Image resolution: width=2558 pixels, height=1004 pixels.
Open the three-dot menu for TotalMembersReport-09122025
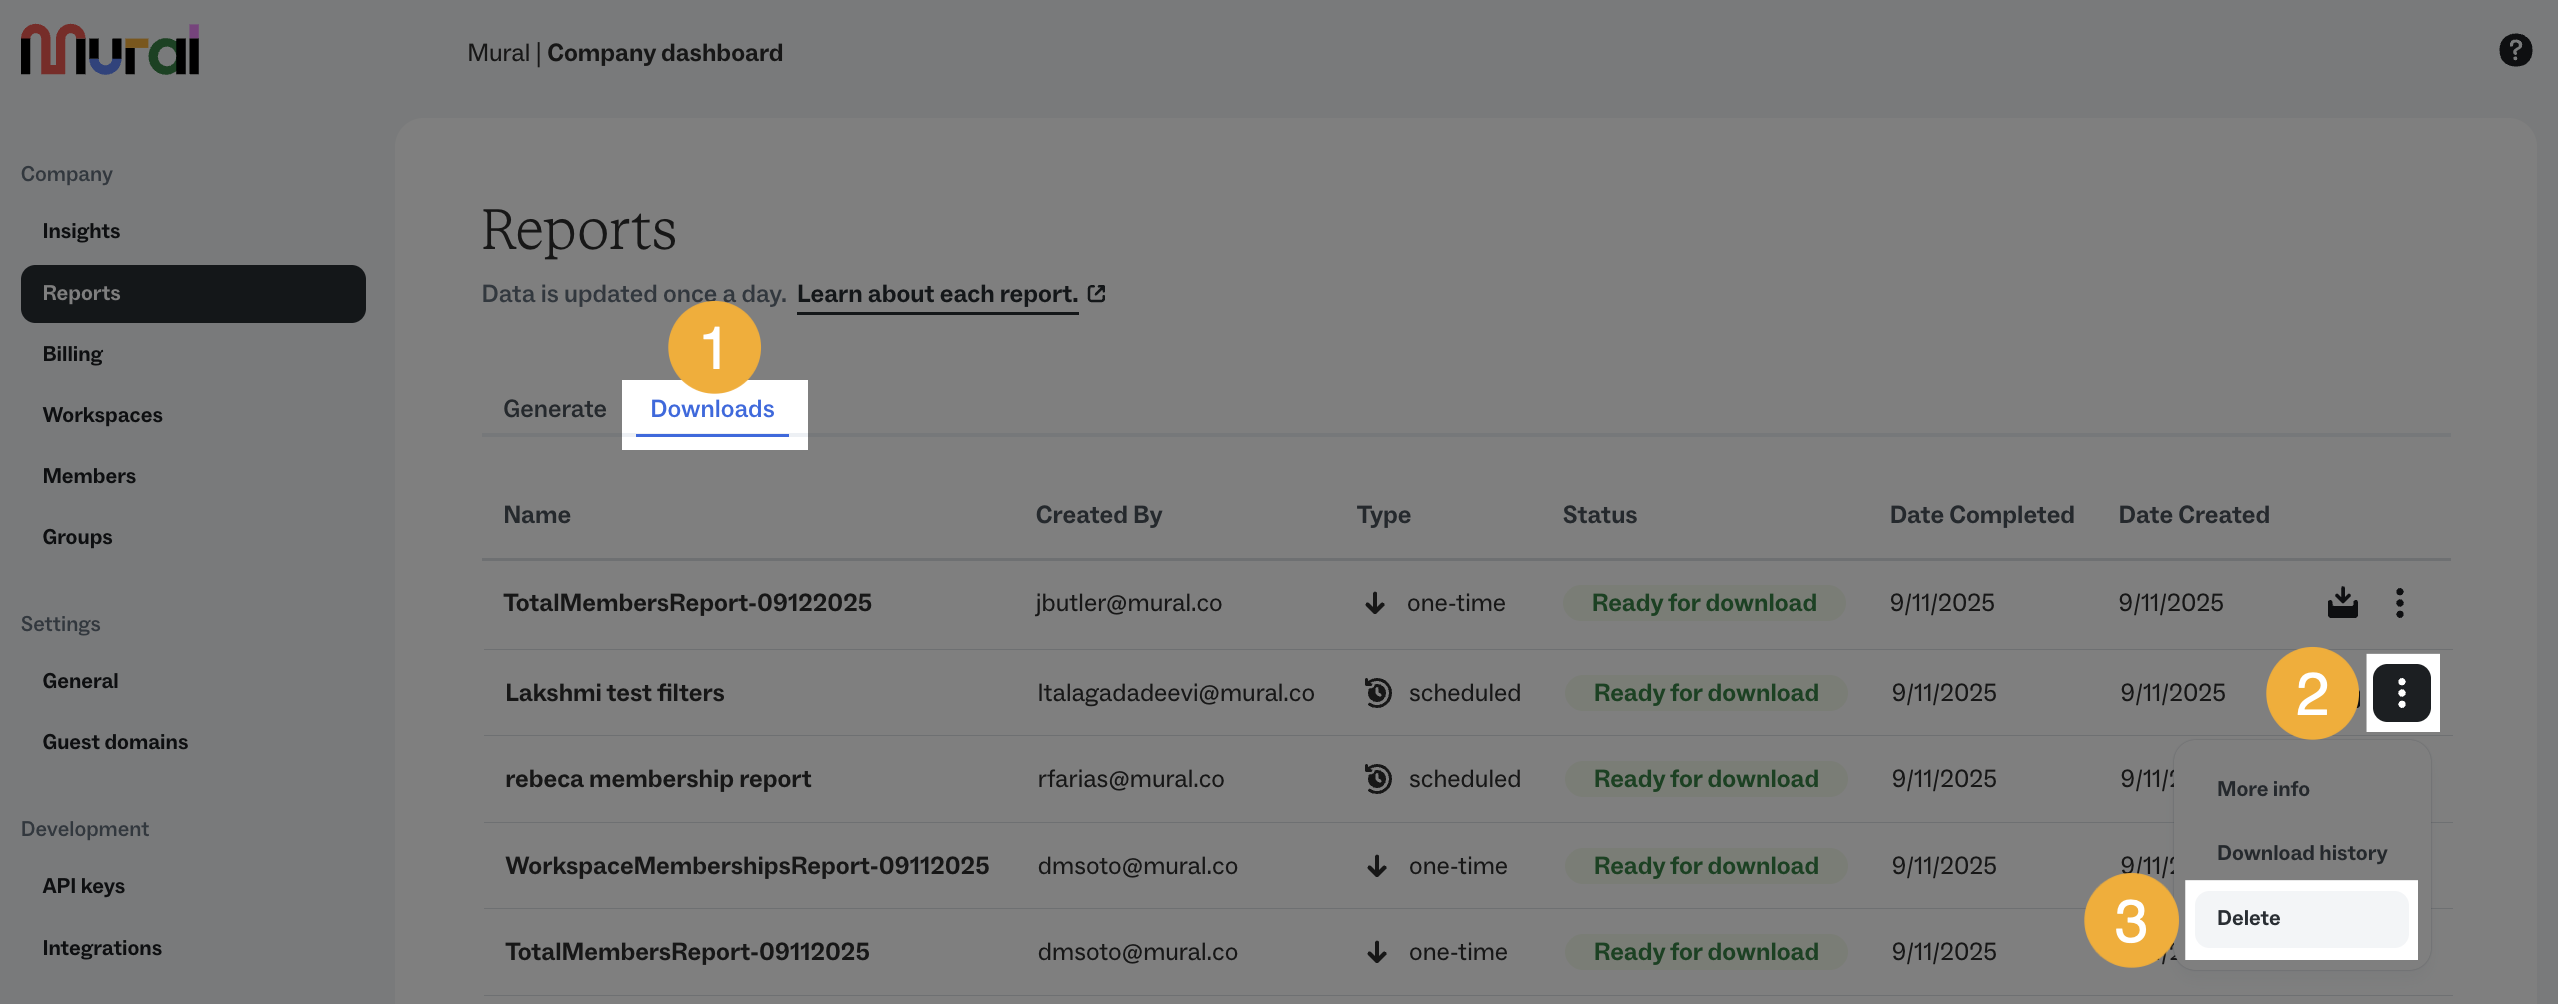pyautogui.click(x=2400, y=602)
